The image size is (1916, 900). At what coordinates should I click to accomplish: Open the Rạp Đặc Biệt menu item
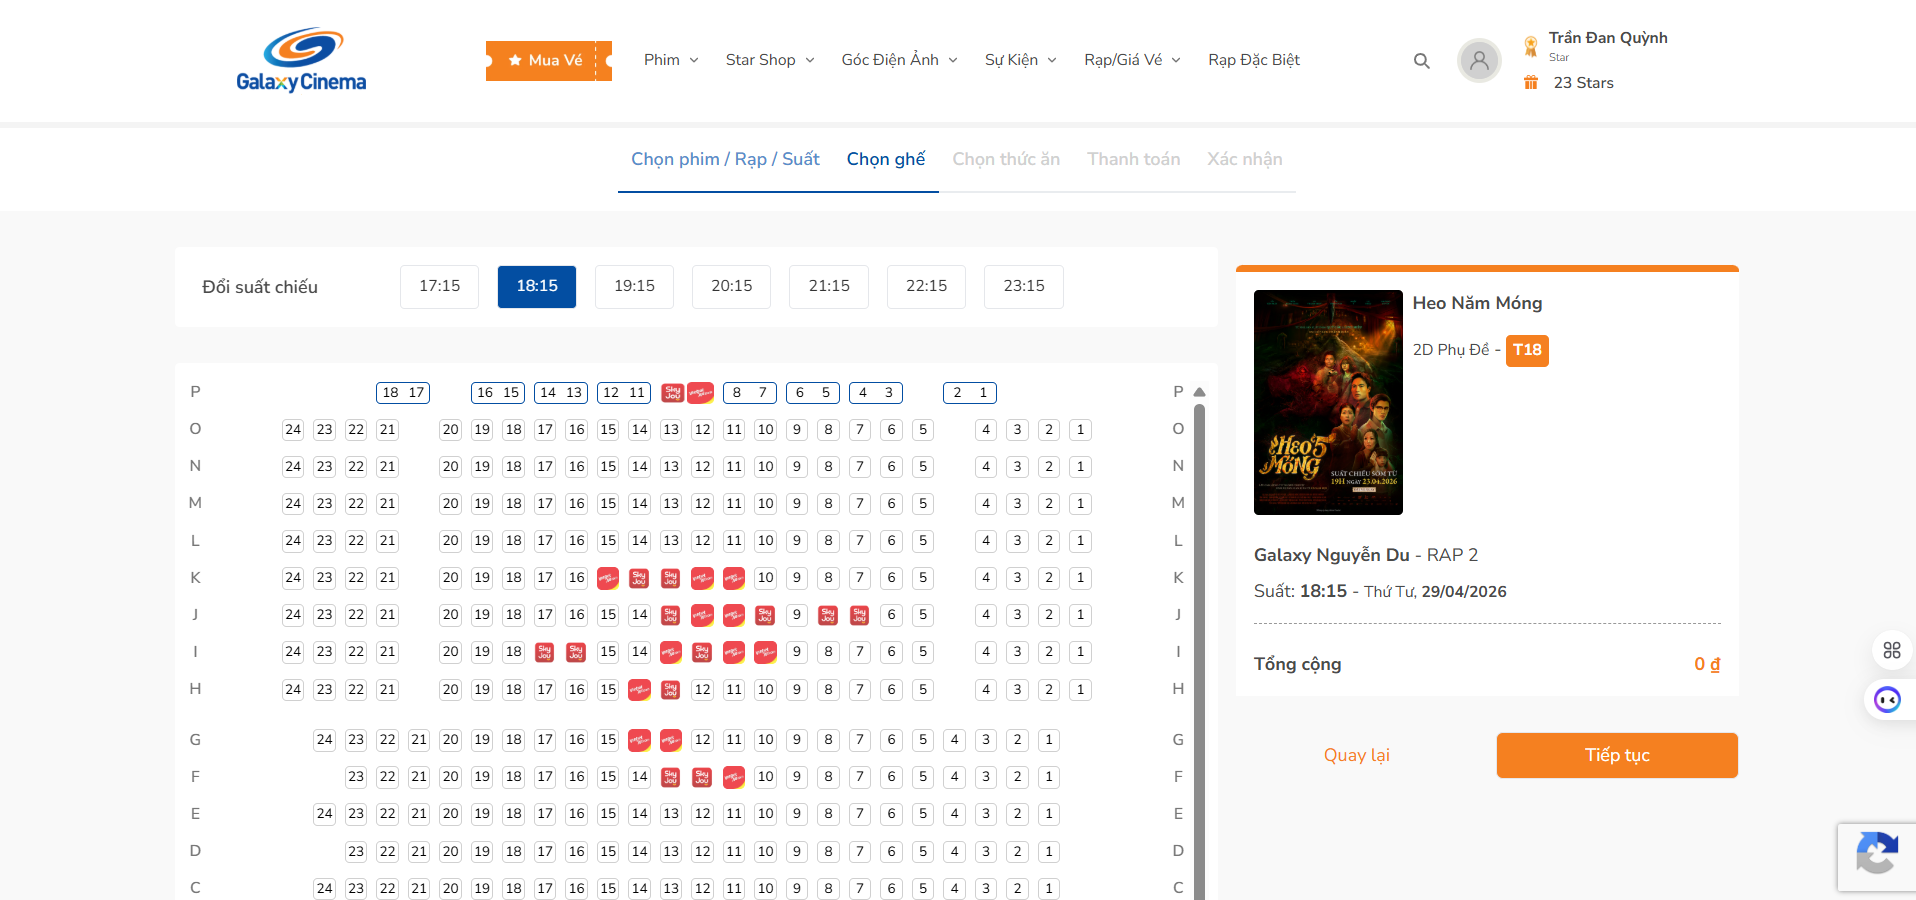point(1254,60)
